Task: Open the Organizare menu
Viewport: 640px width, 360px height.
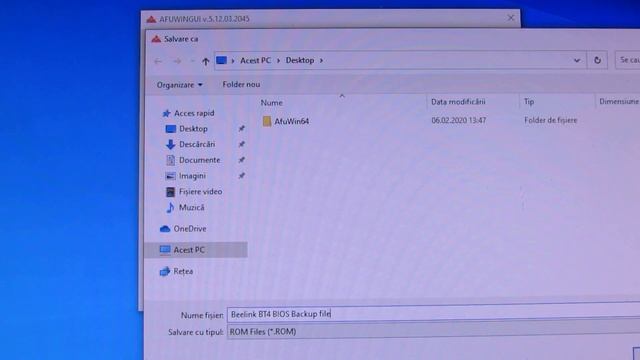Action: pos(180,85)
